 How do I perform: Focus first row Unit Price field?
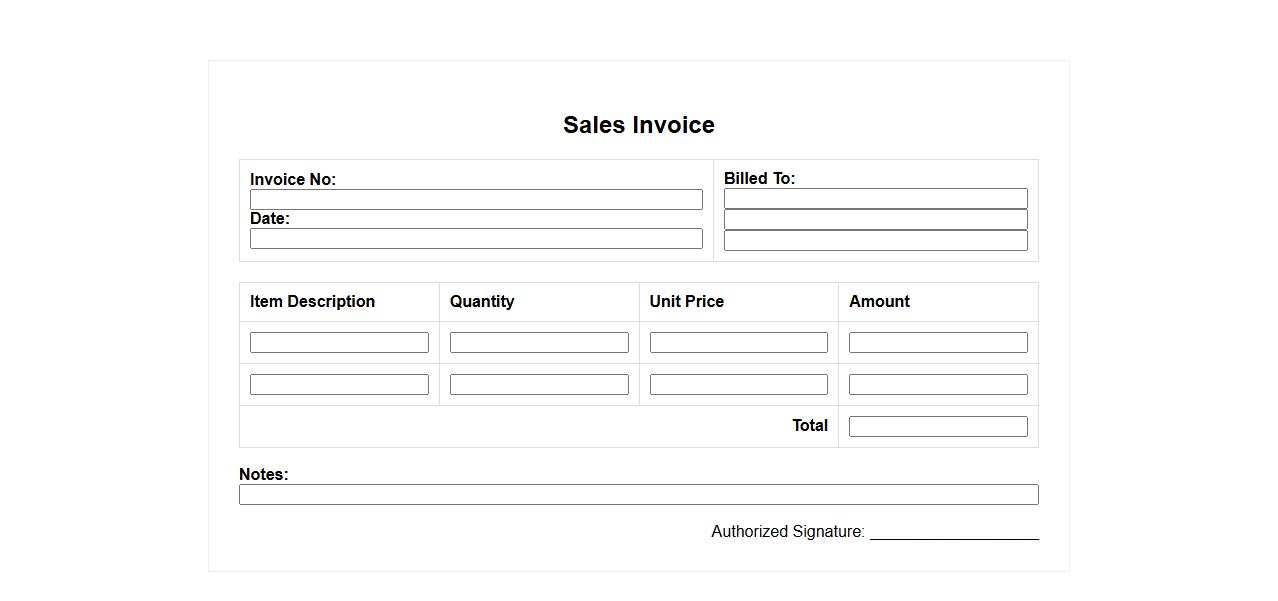[x=738, y=343]
